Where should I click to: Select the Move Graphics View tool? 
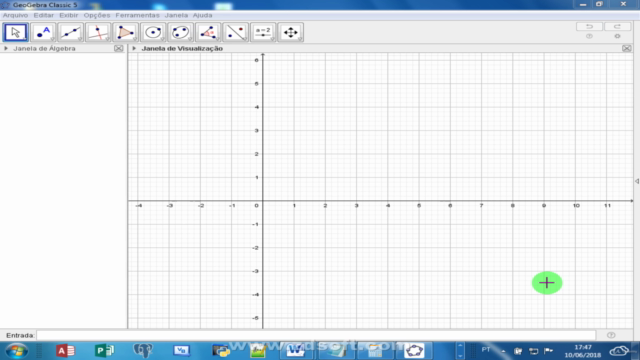pos(291,32)
